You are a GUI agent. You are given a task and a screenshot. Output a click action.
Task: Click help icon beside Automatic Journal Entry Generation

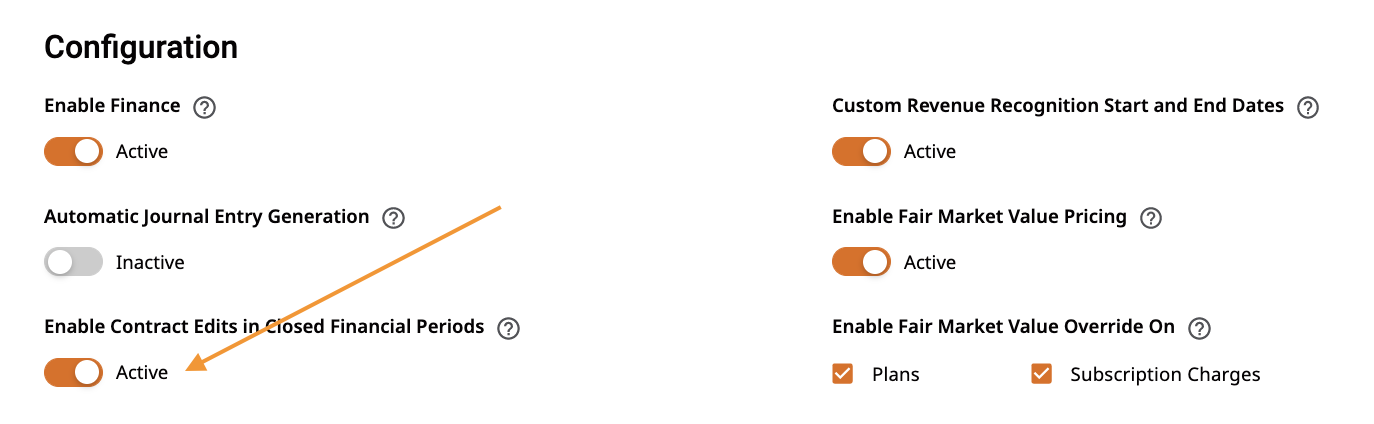[x=393, y=218]
